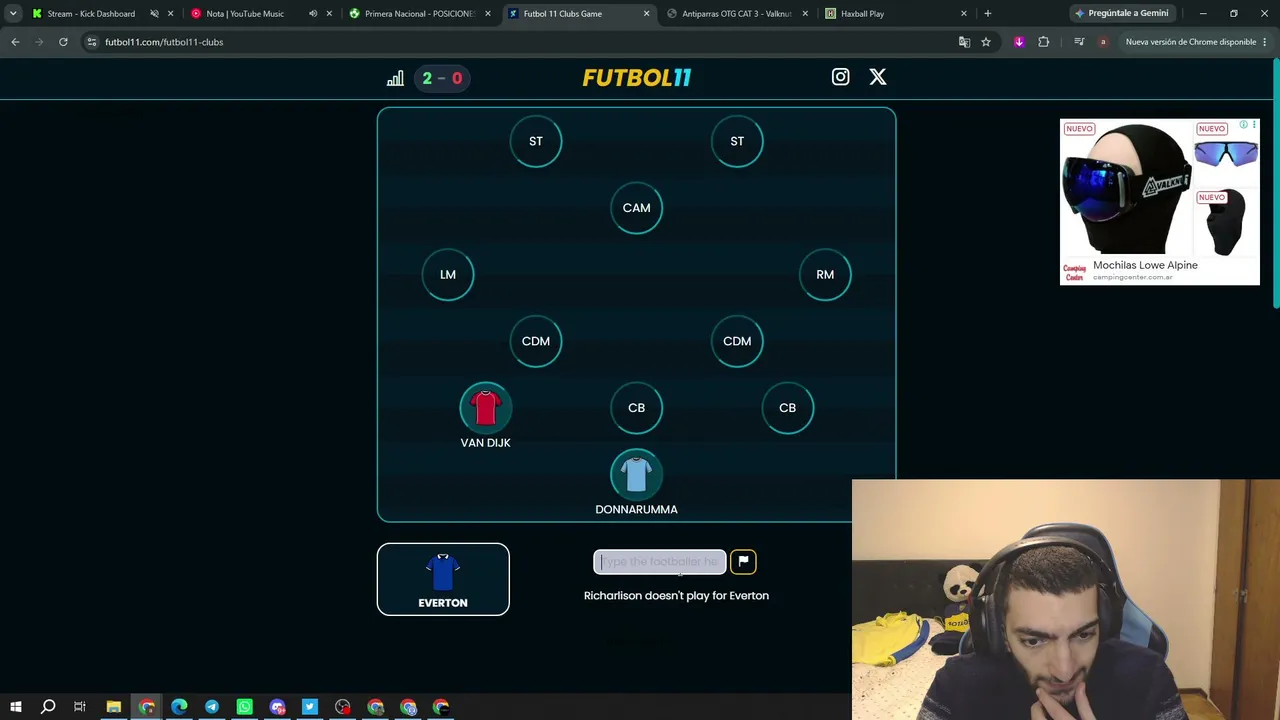Select the right CDM position slot
The width and height of the screenshot is (1280, 720).
[737, 341]
